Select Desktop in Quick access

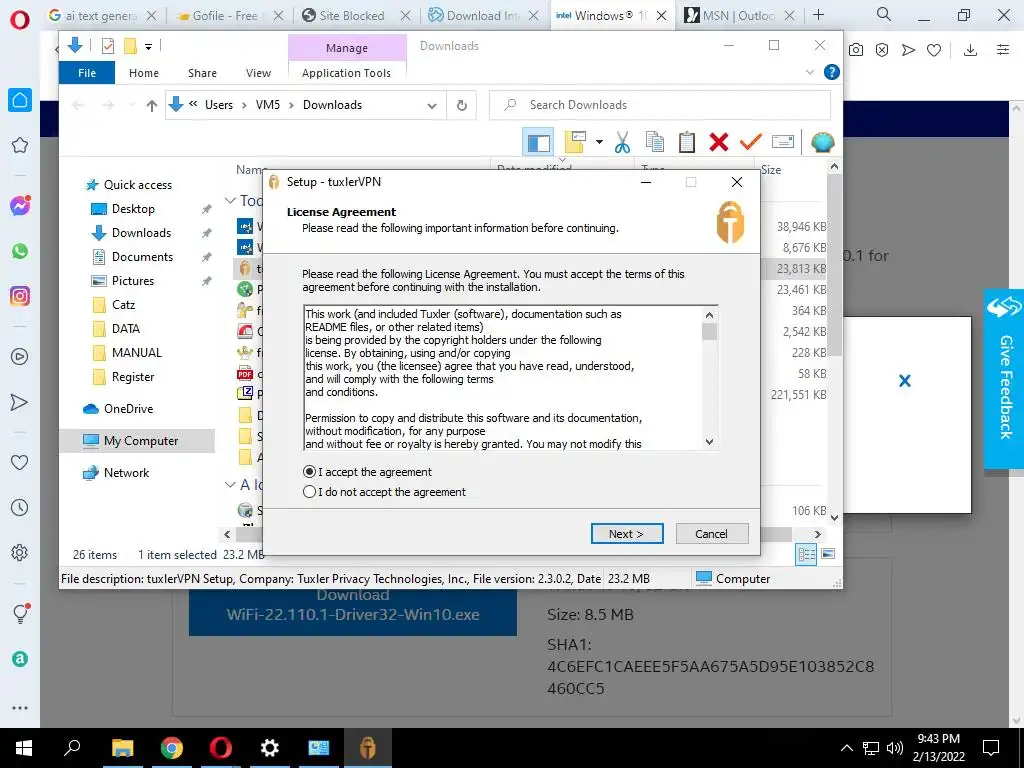point(133,209)
